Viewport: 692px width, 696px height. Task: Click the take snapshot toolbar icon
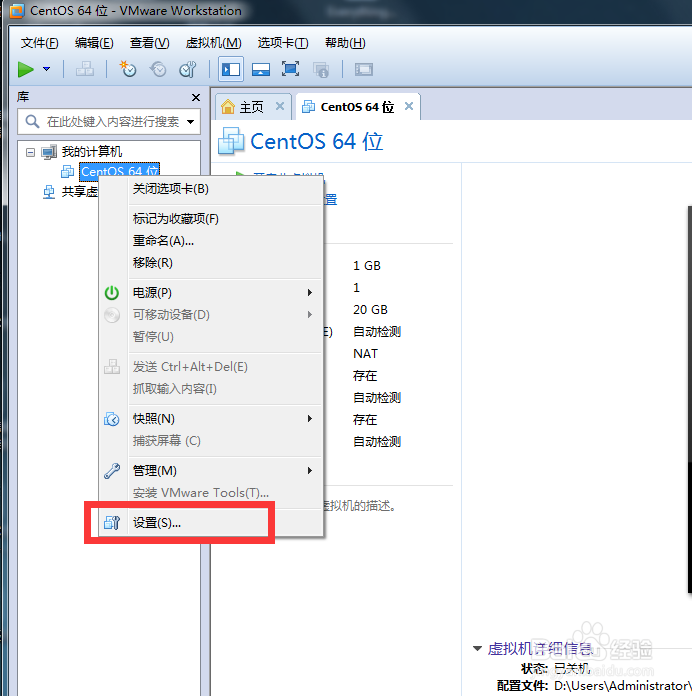click(128, 69)
